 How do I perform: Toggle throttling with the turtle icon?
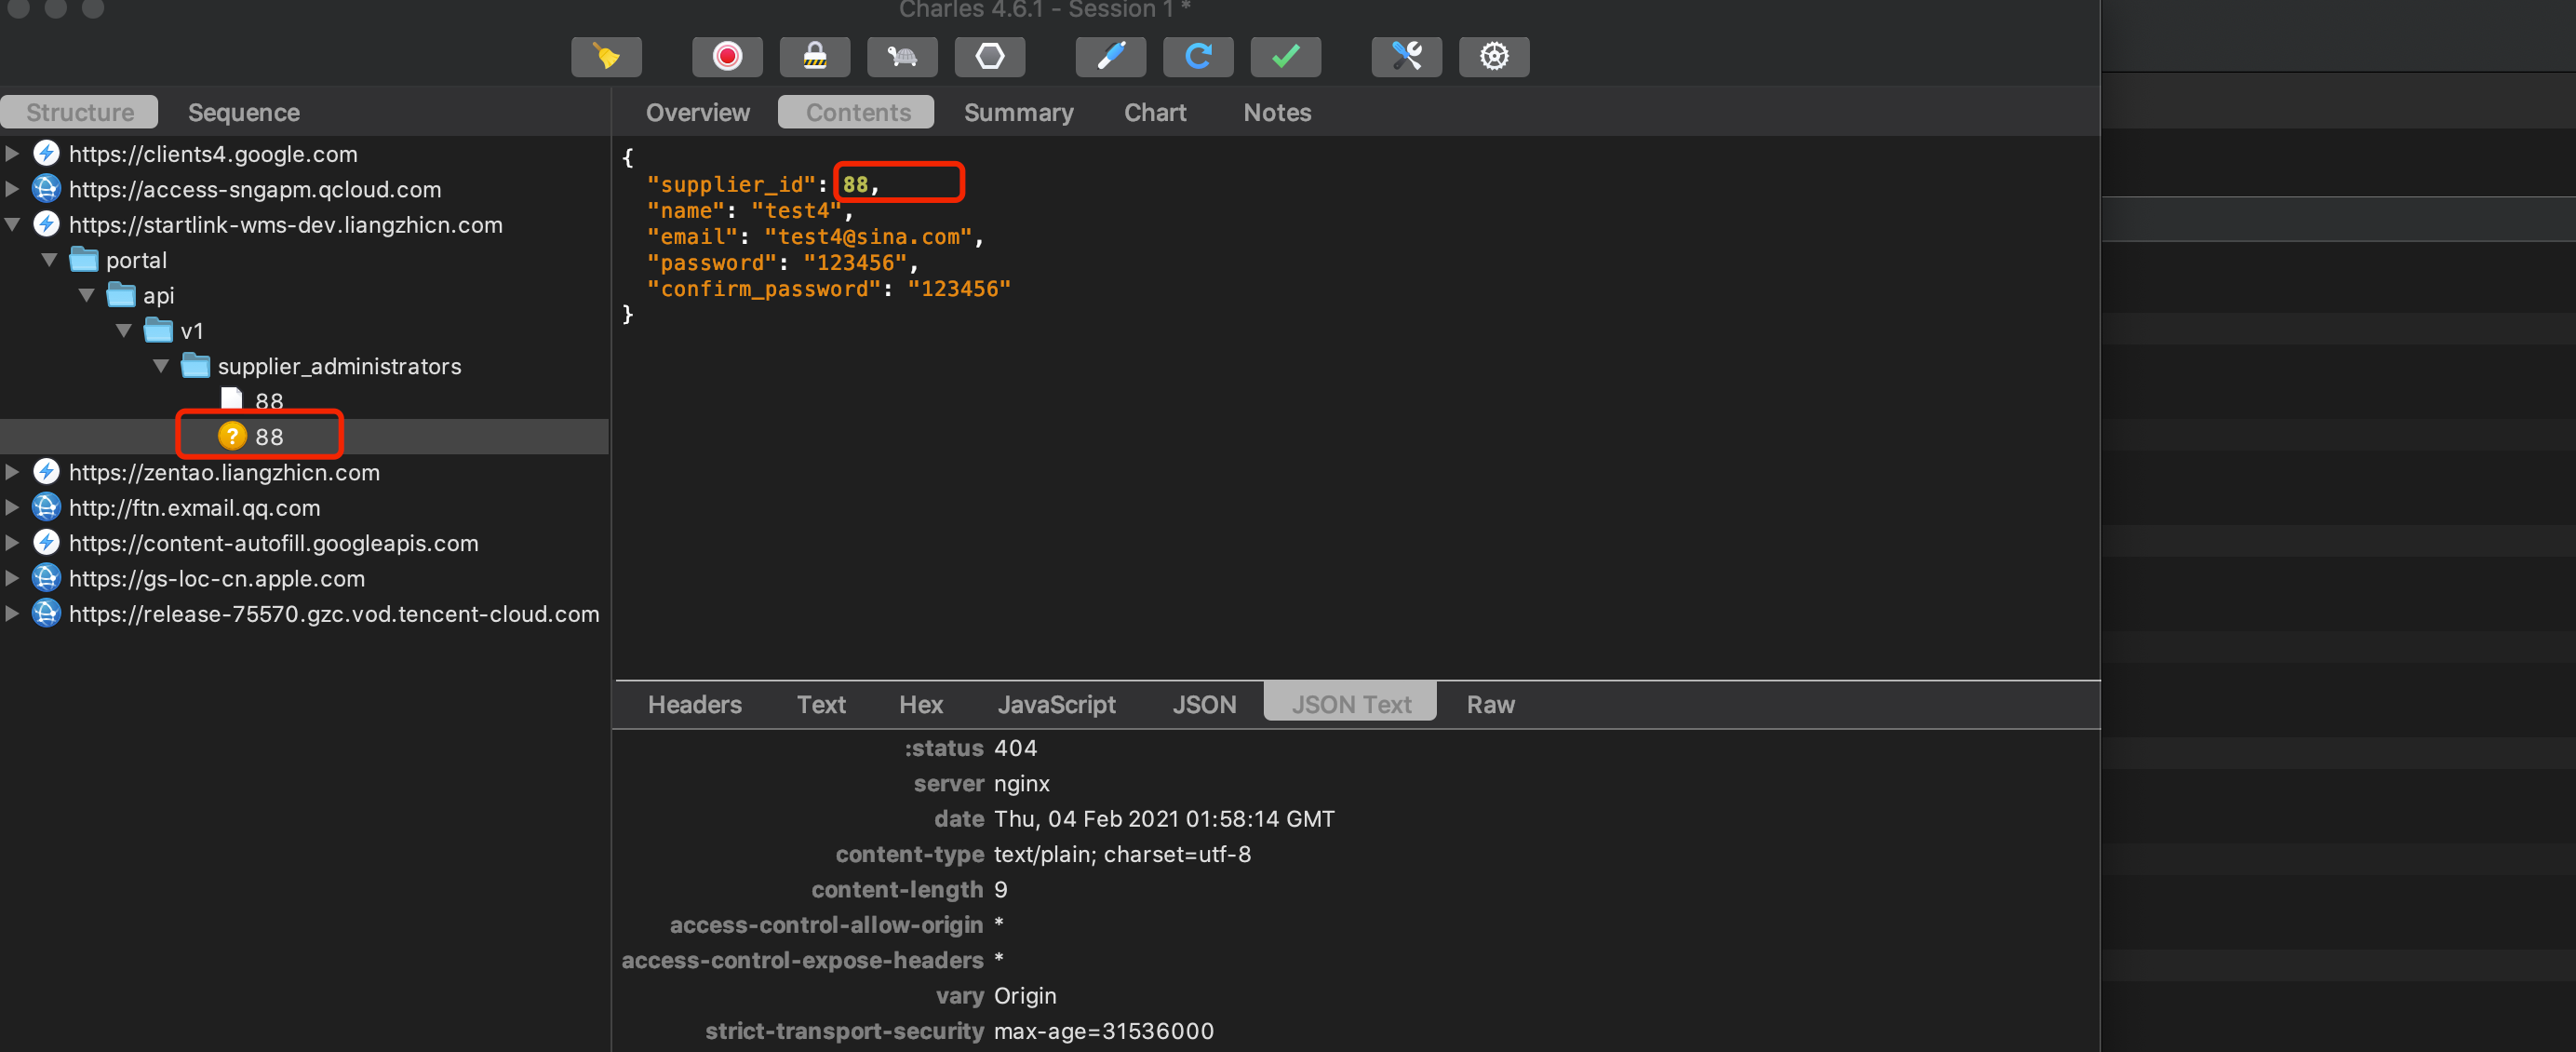pyautogui.click(x=902, y=56)
